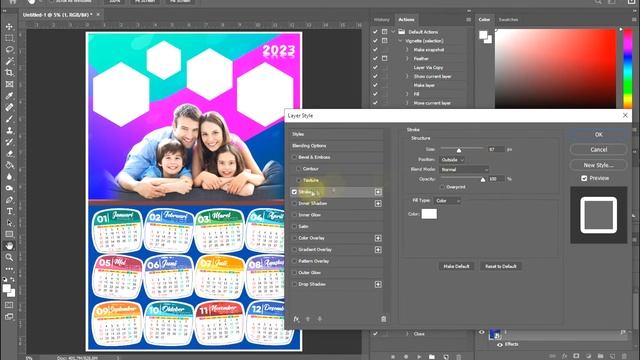Switch to the History tab
The height and width of the screenshot is (360, 640).
(x=382, y=20)
